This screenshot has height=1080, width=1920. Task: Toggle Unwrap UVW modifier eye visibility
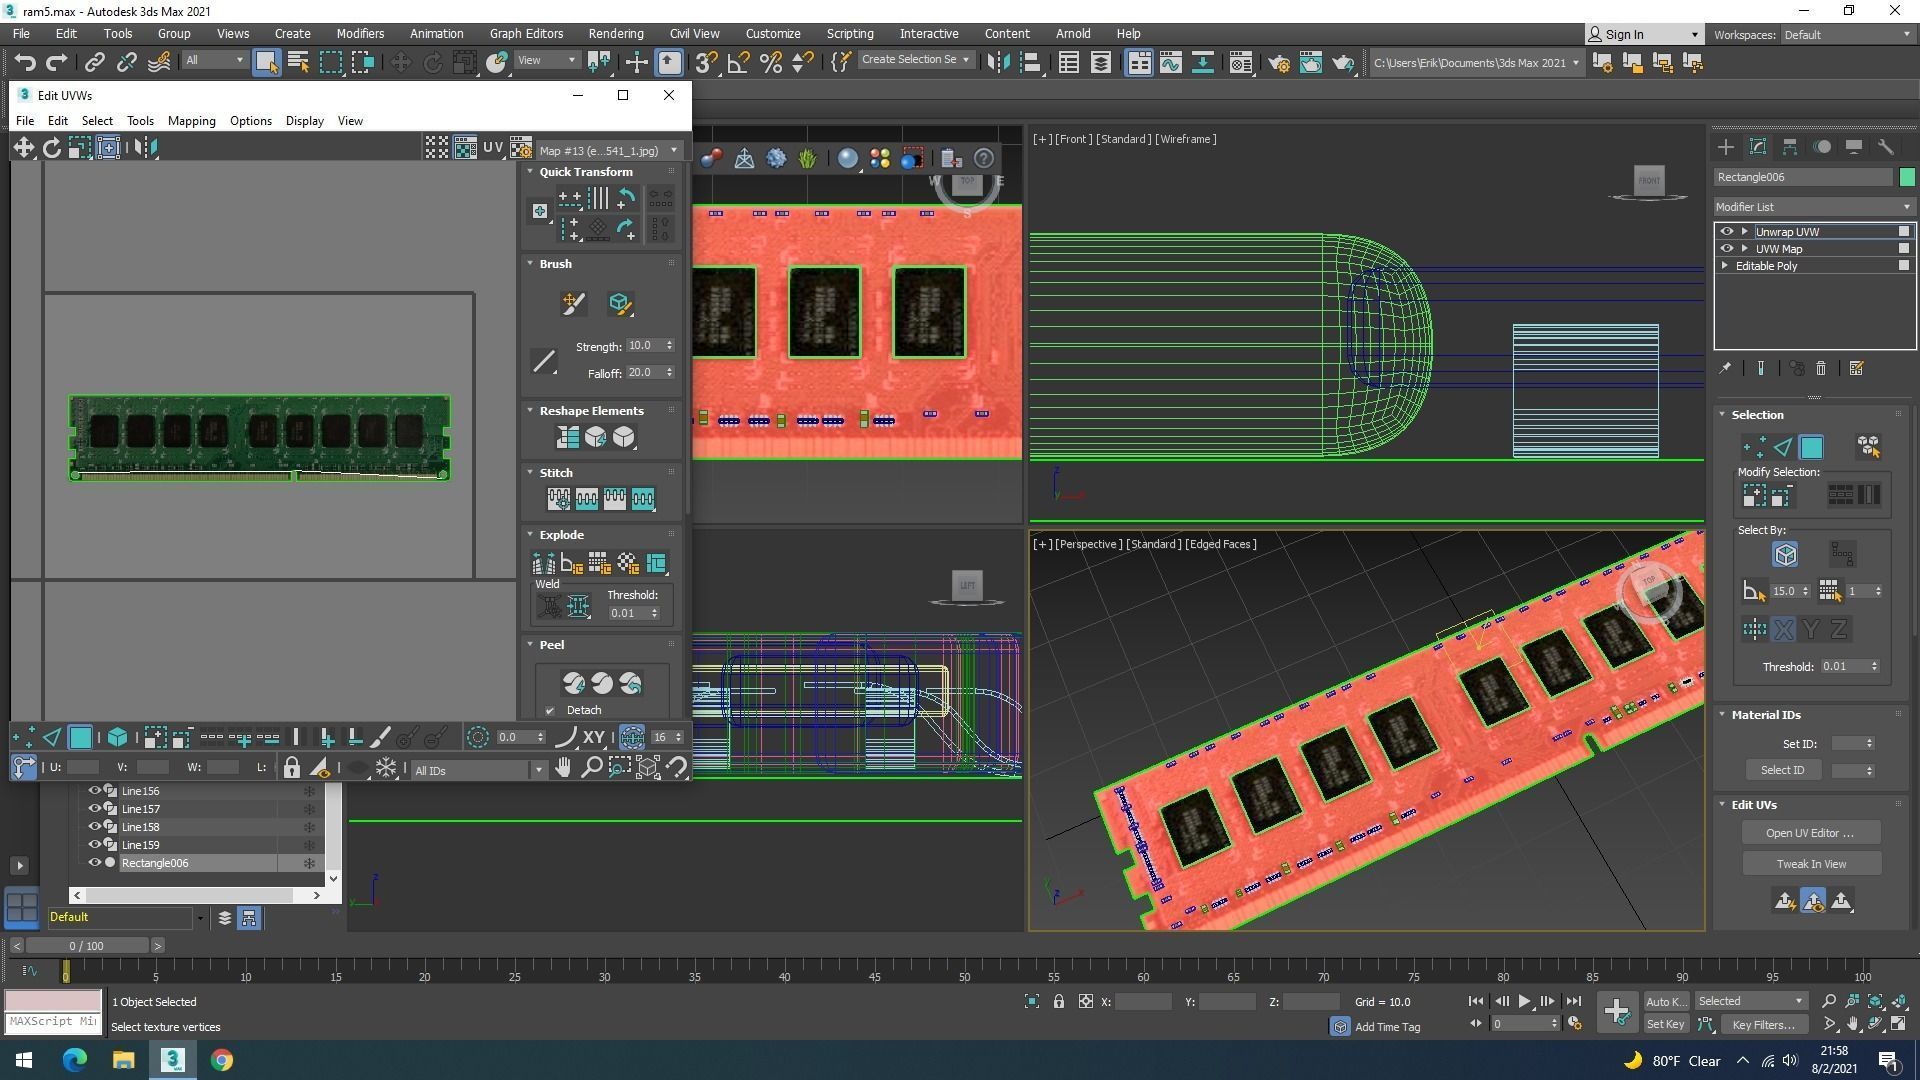(x=1726, y=232)
